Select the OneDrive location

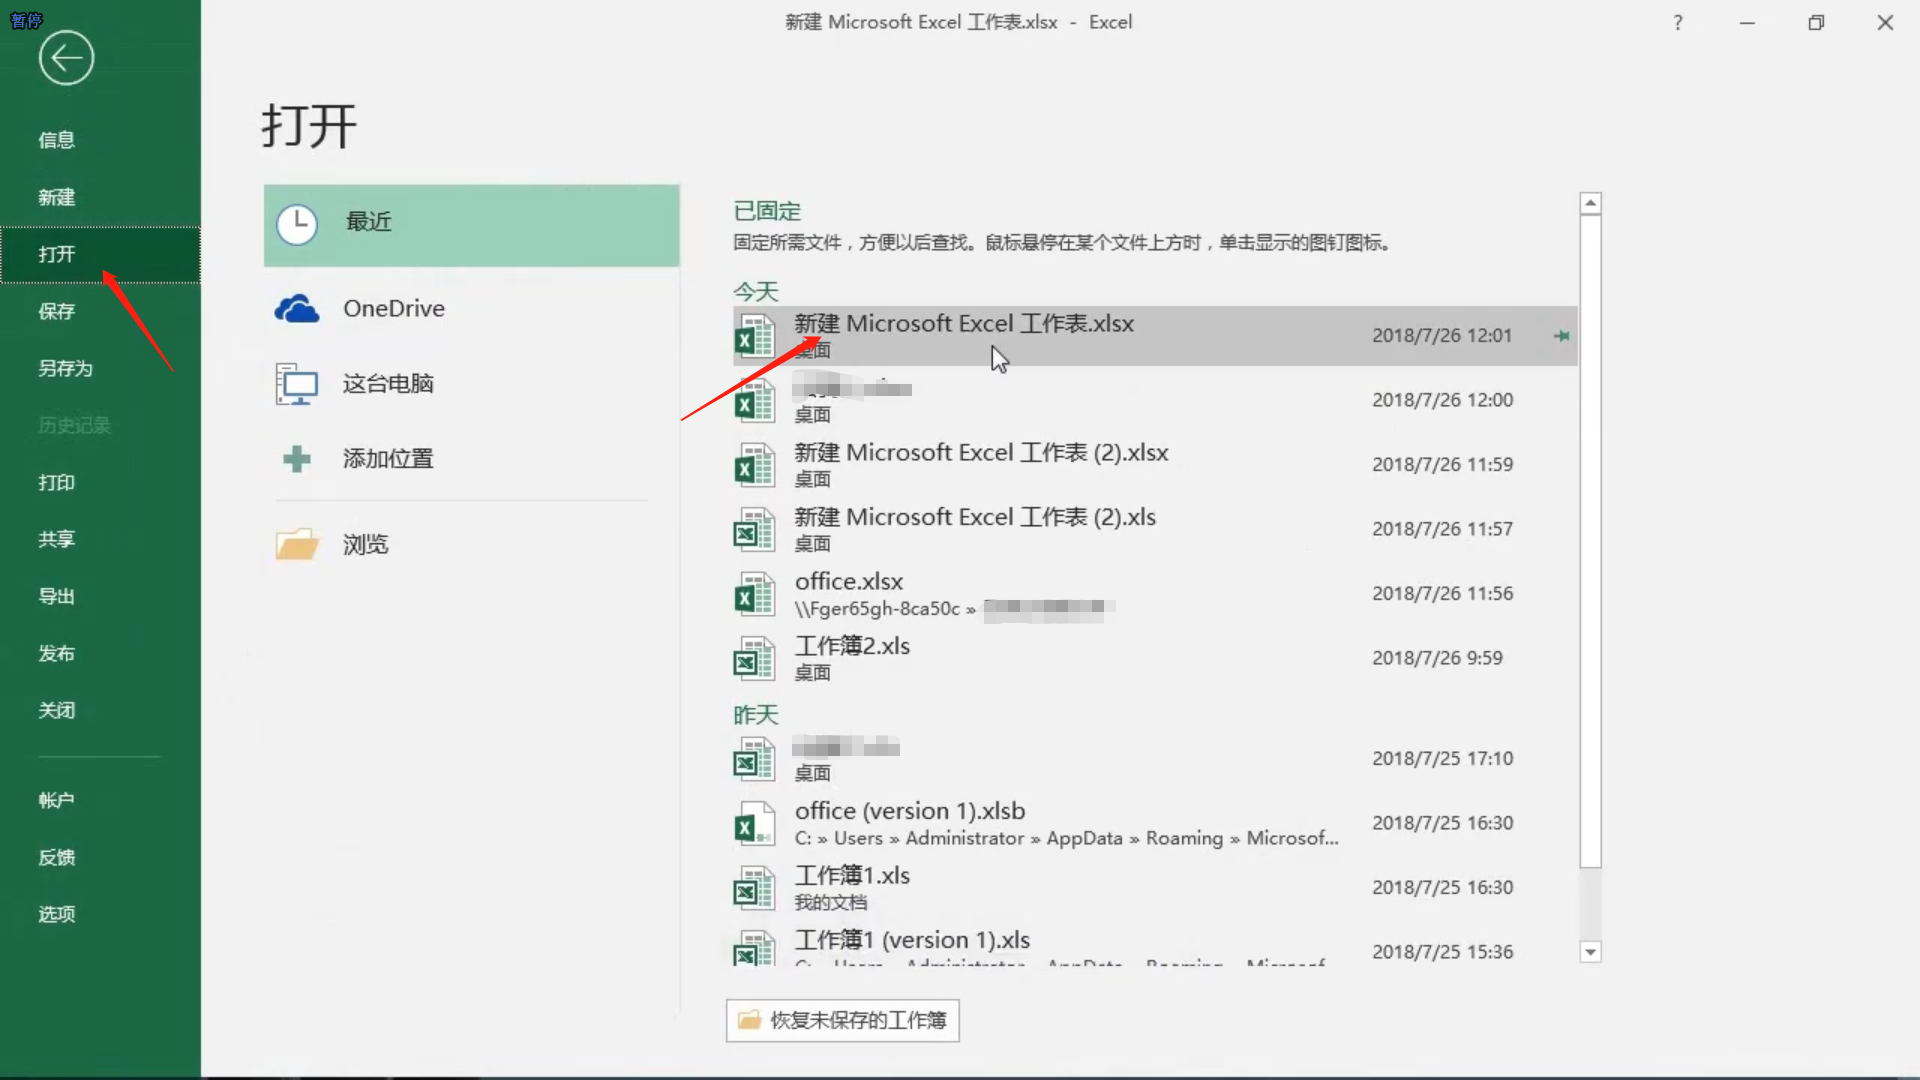coord(472,309)
